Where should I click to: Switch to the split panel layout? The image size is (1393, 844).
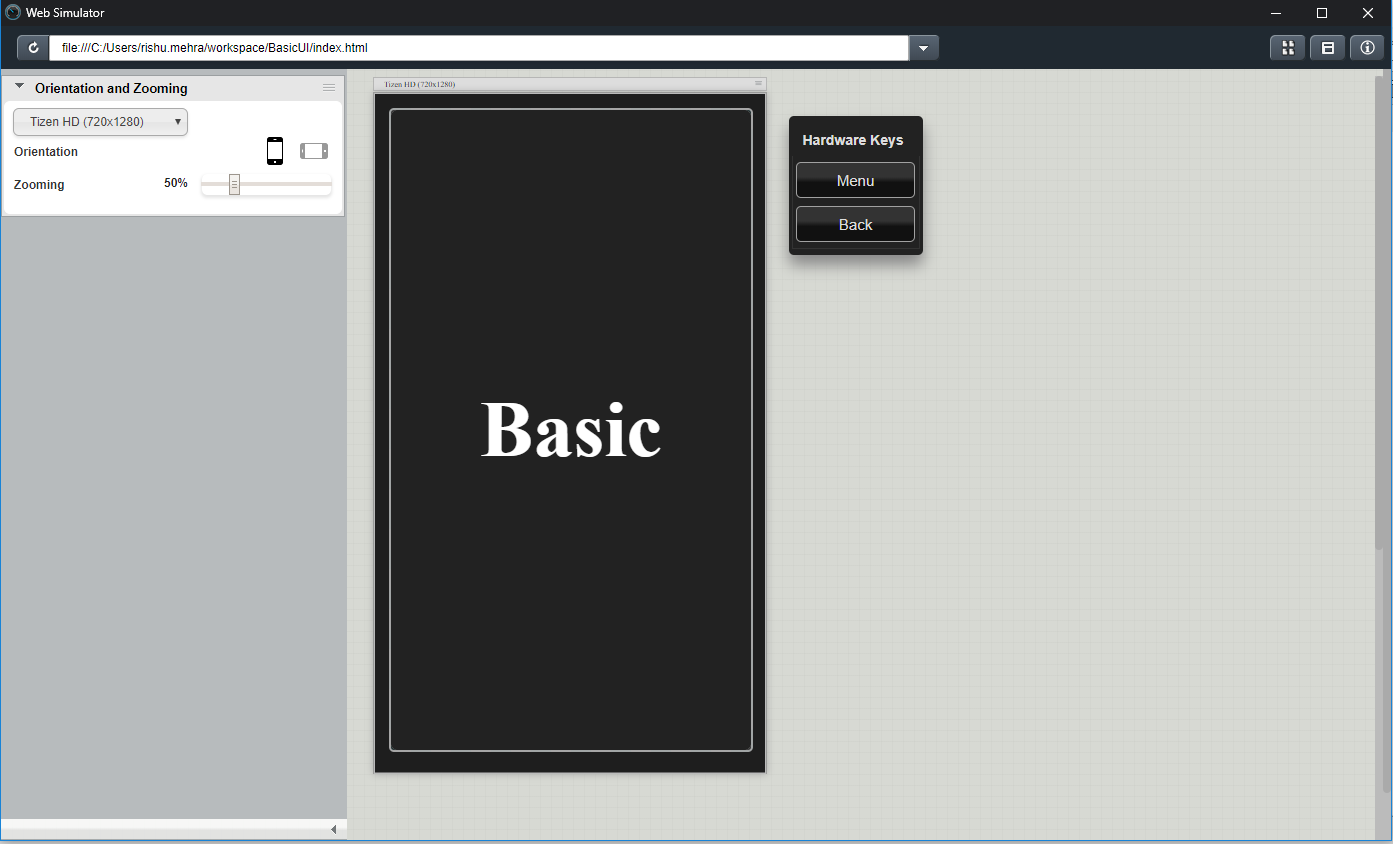[1327, 47]
